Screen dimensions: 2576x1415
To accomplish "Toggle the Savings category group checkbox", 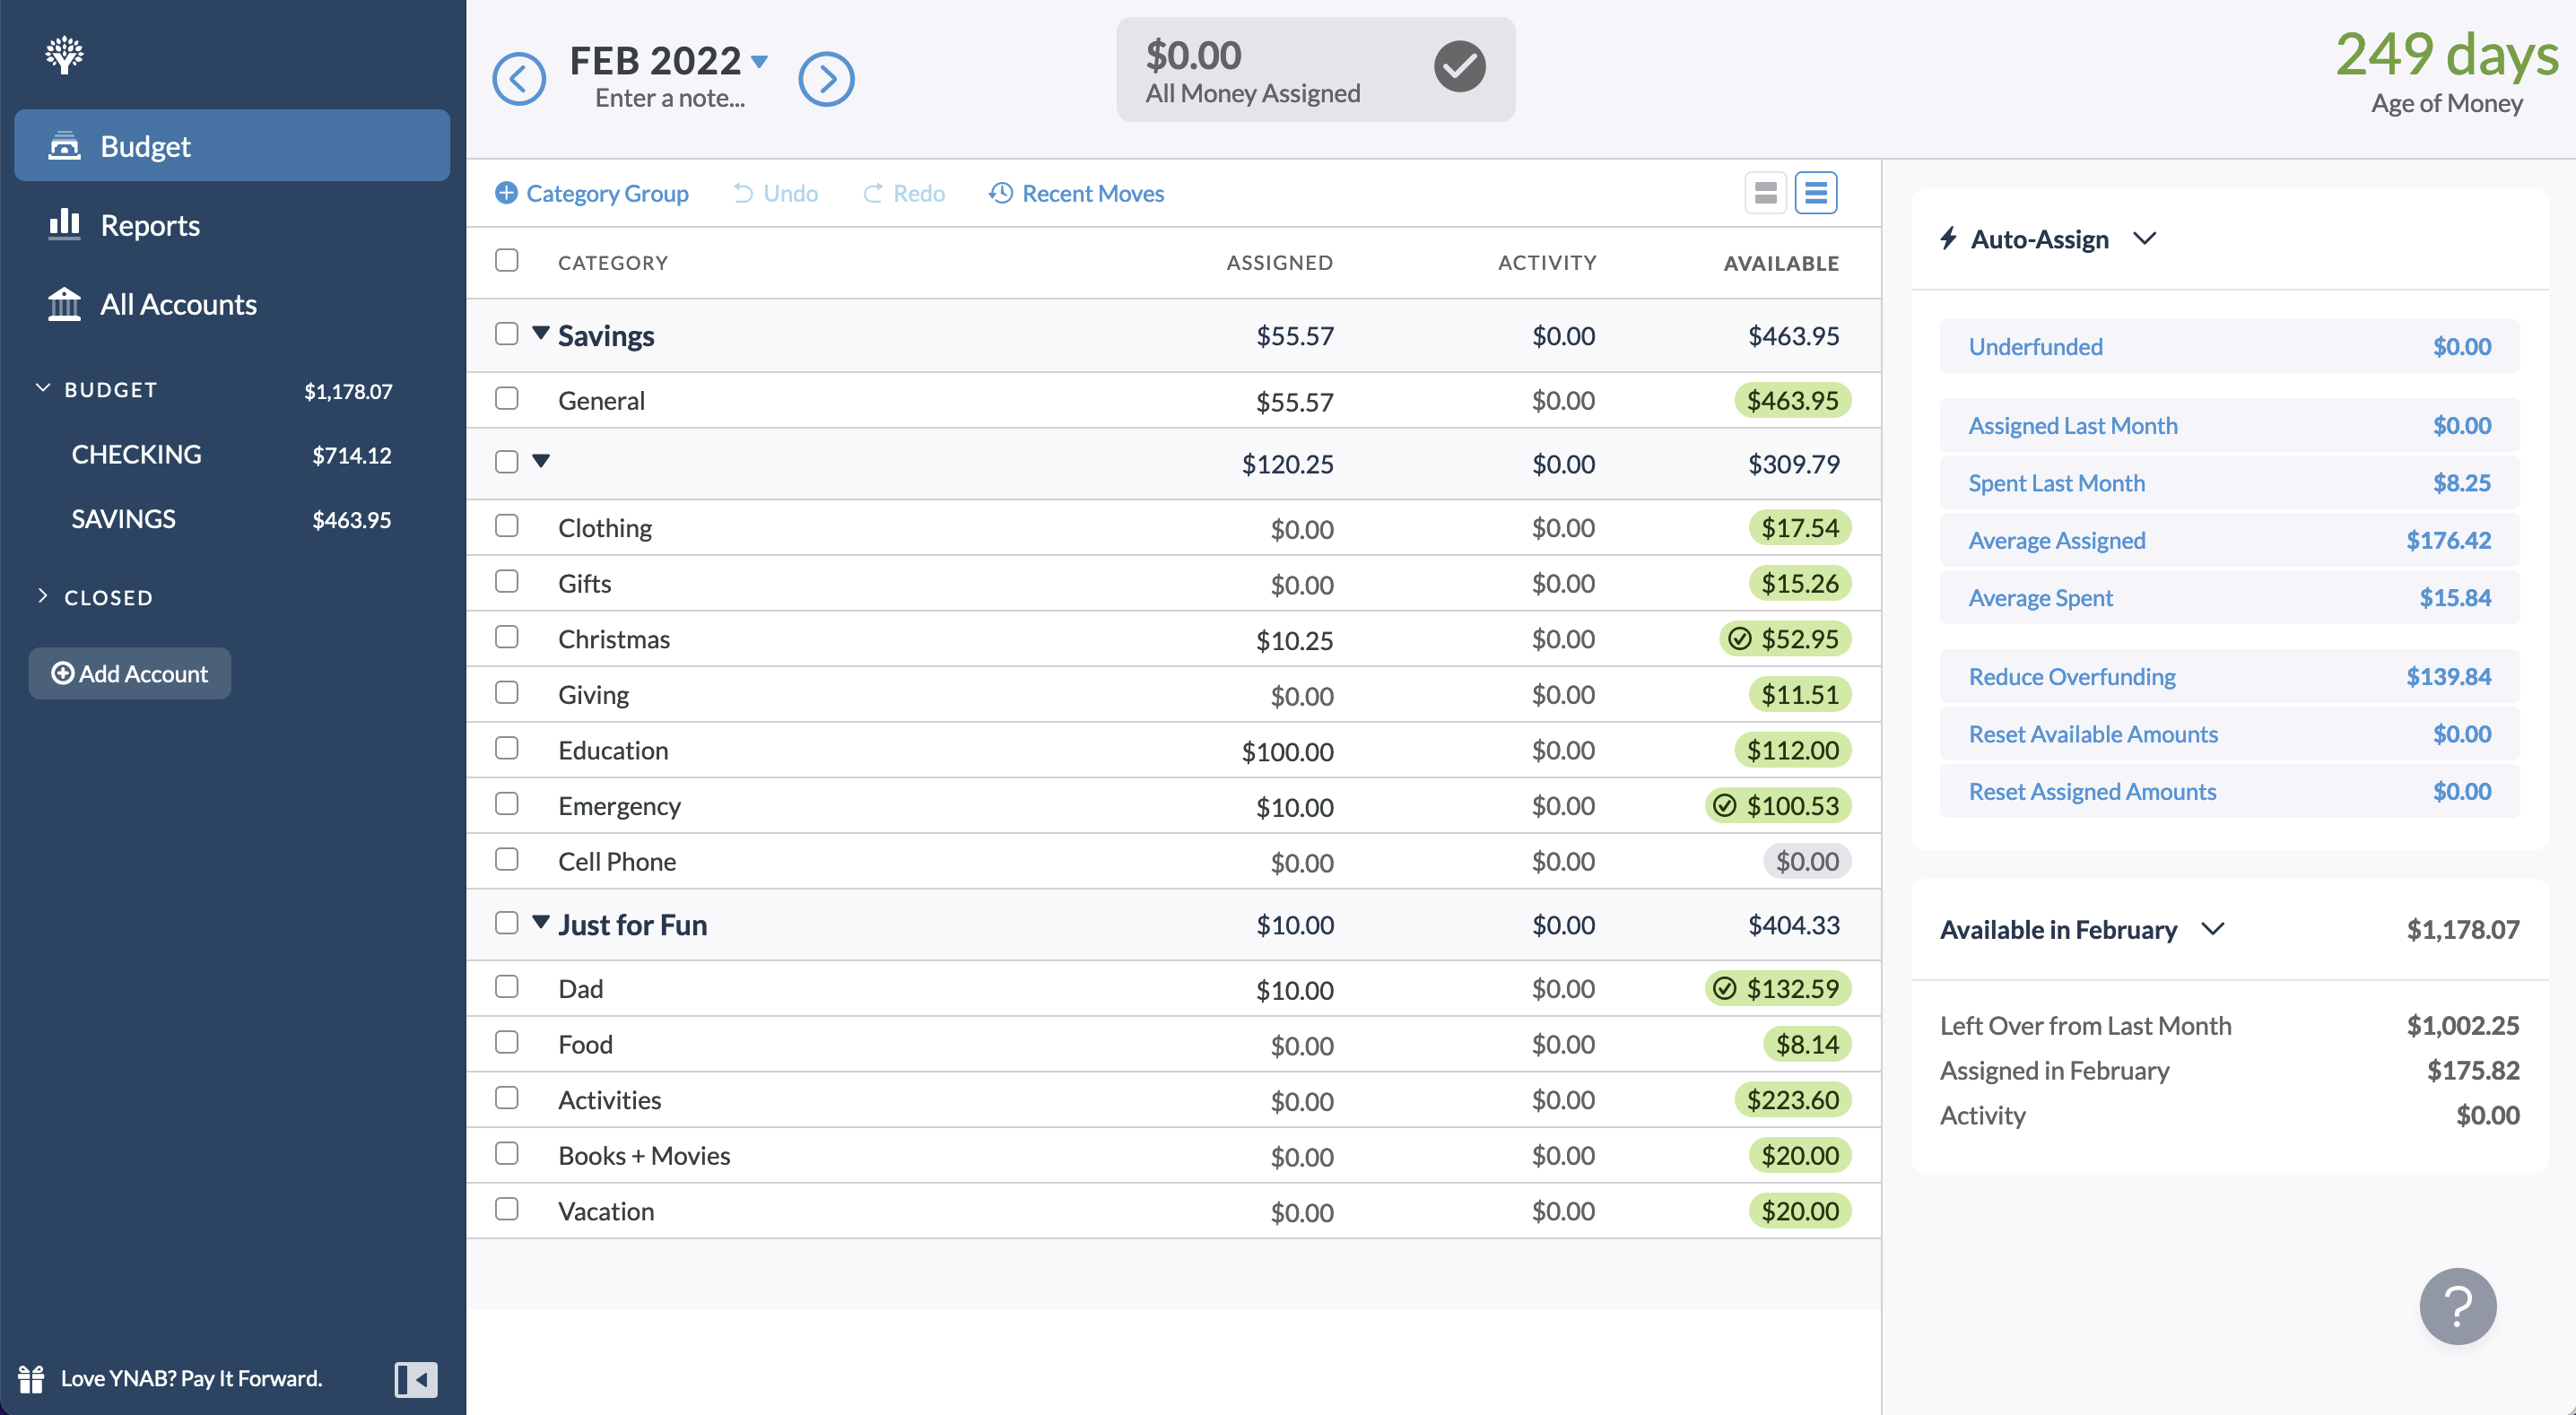I will click(506, 333).
